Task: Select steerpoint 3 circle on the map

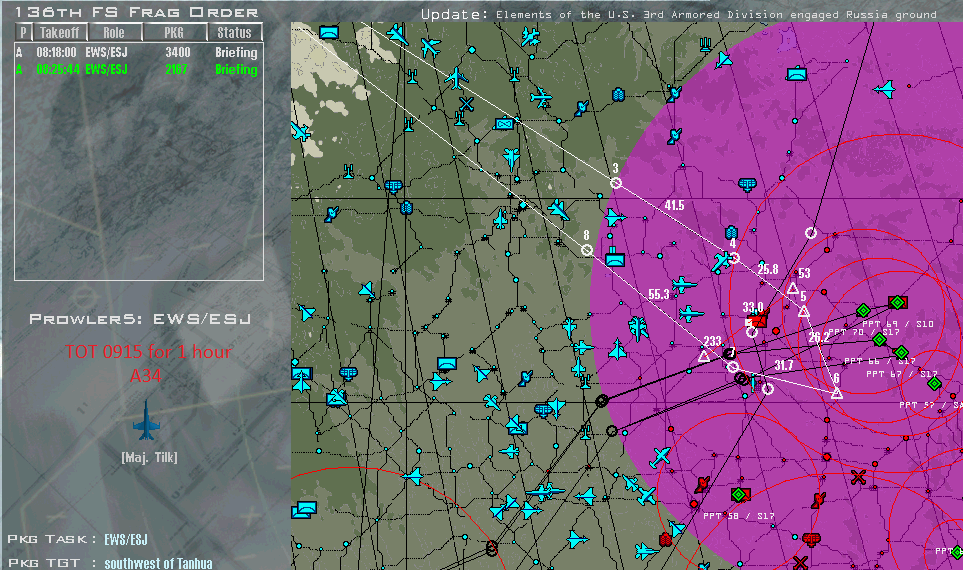Action: pos(616,183)
